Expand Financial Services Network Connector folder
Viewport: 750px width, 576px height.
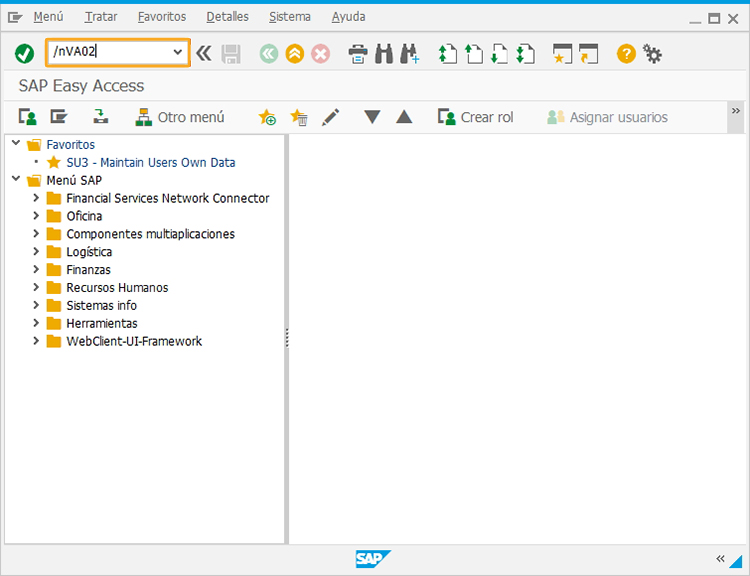[36, 198]
